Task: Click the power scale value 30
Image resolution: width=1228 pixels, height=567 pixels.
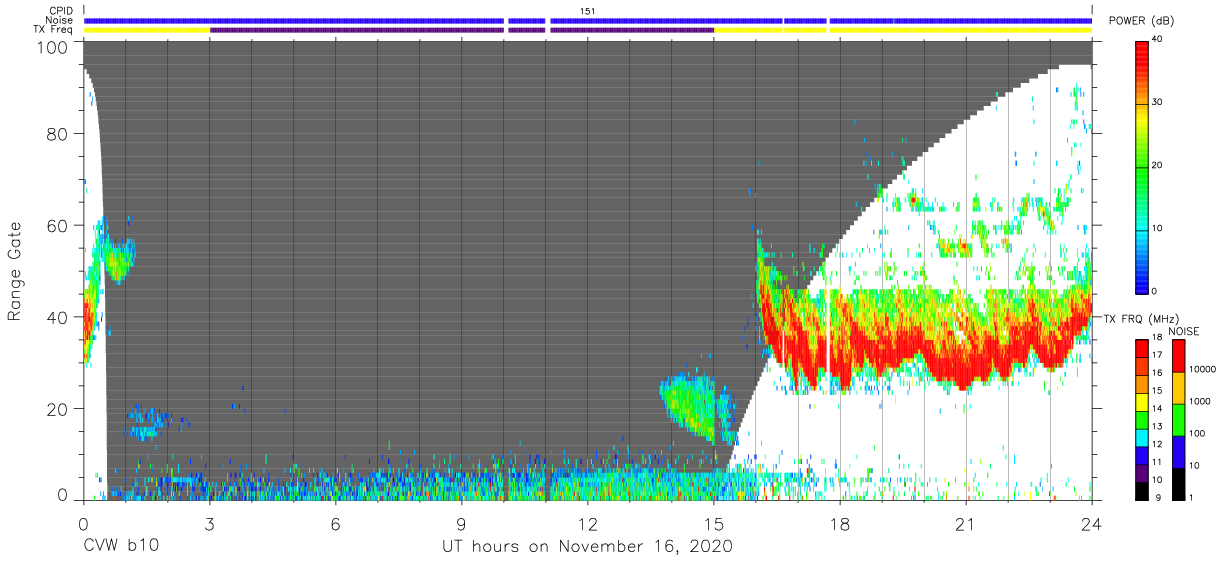Action: click(x=1158, y=102)
